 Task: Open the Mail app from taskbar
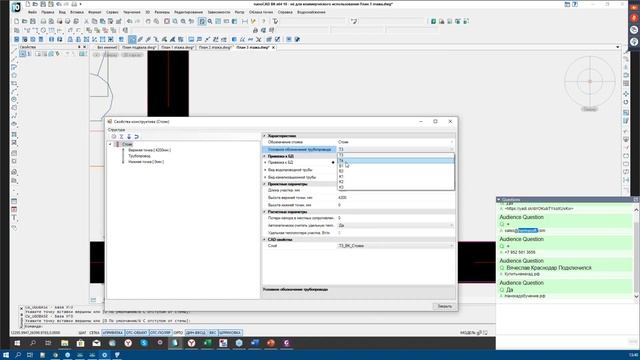[x=96, y=343]
